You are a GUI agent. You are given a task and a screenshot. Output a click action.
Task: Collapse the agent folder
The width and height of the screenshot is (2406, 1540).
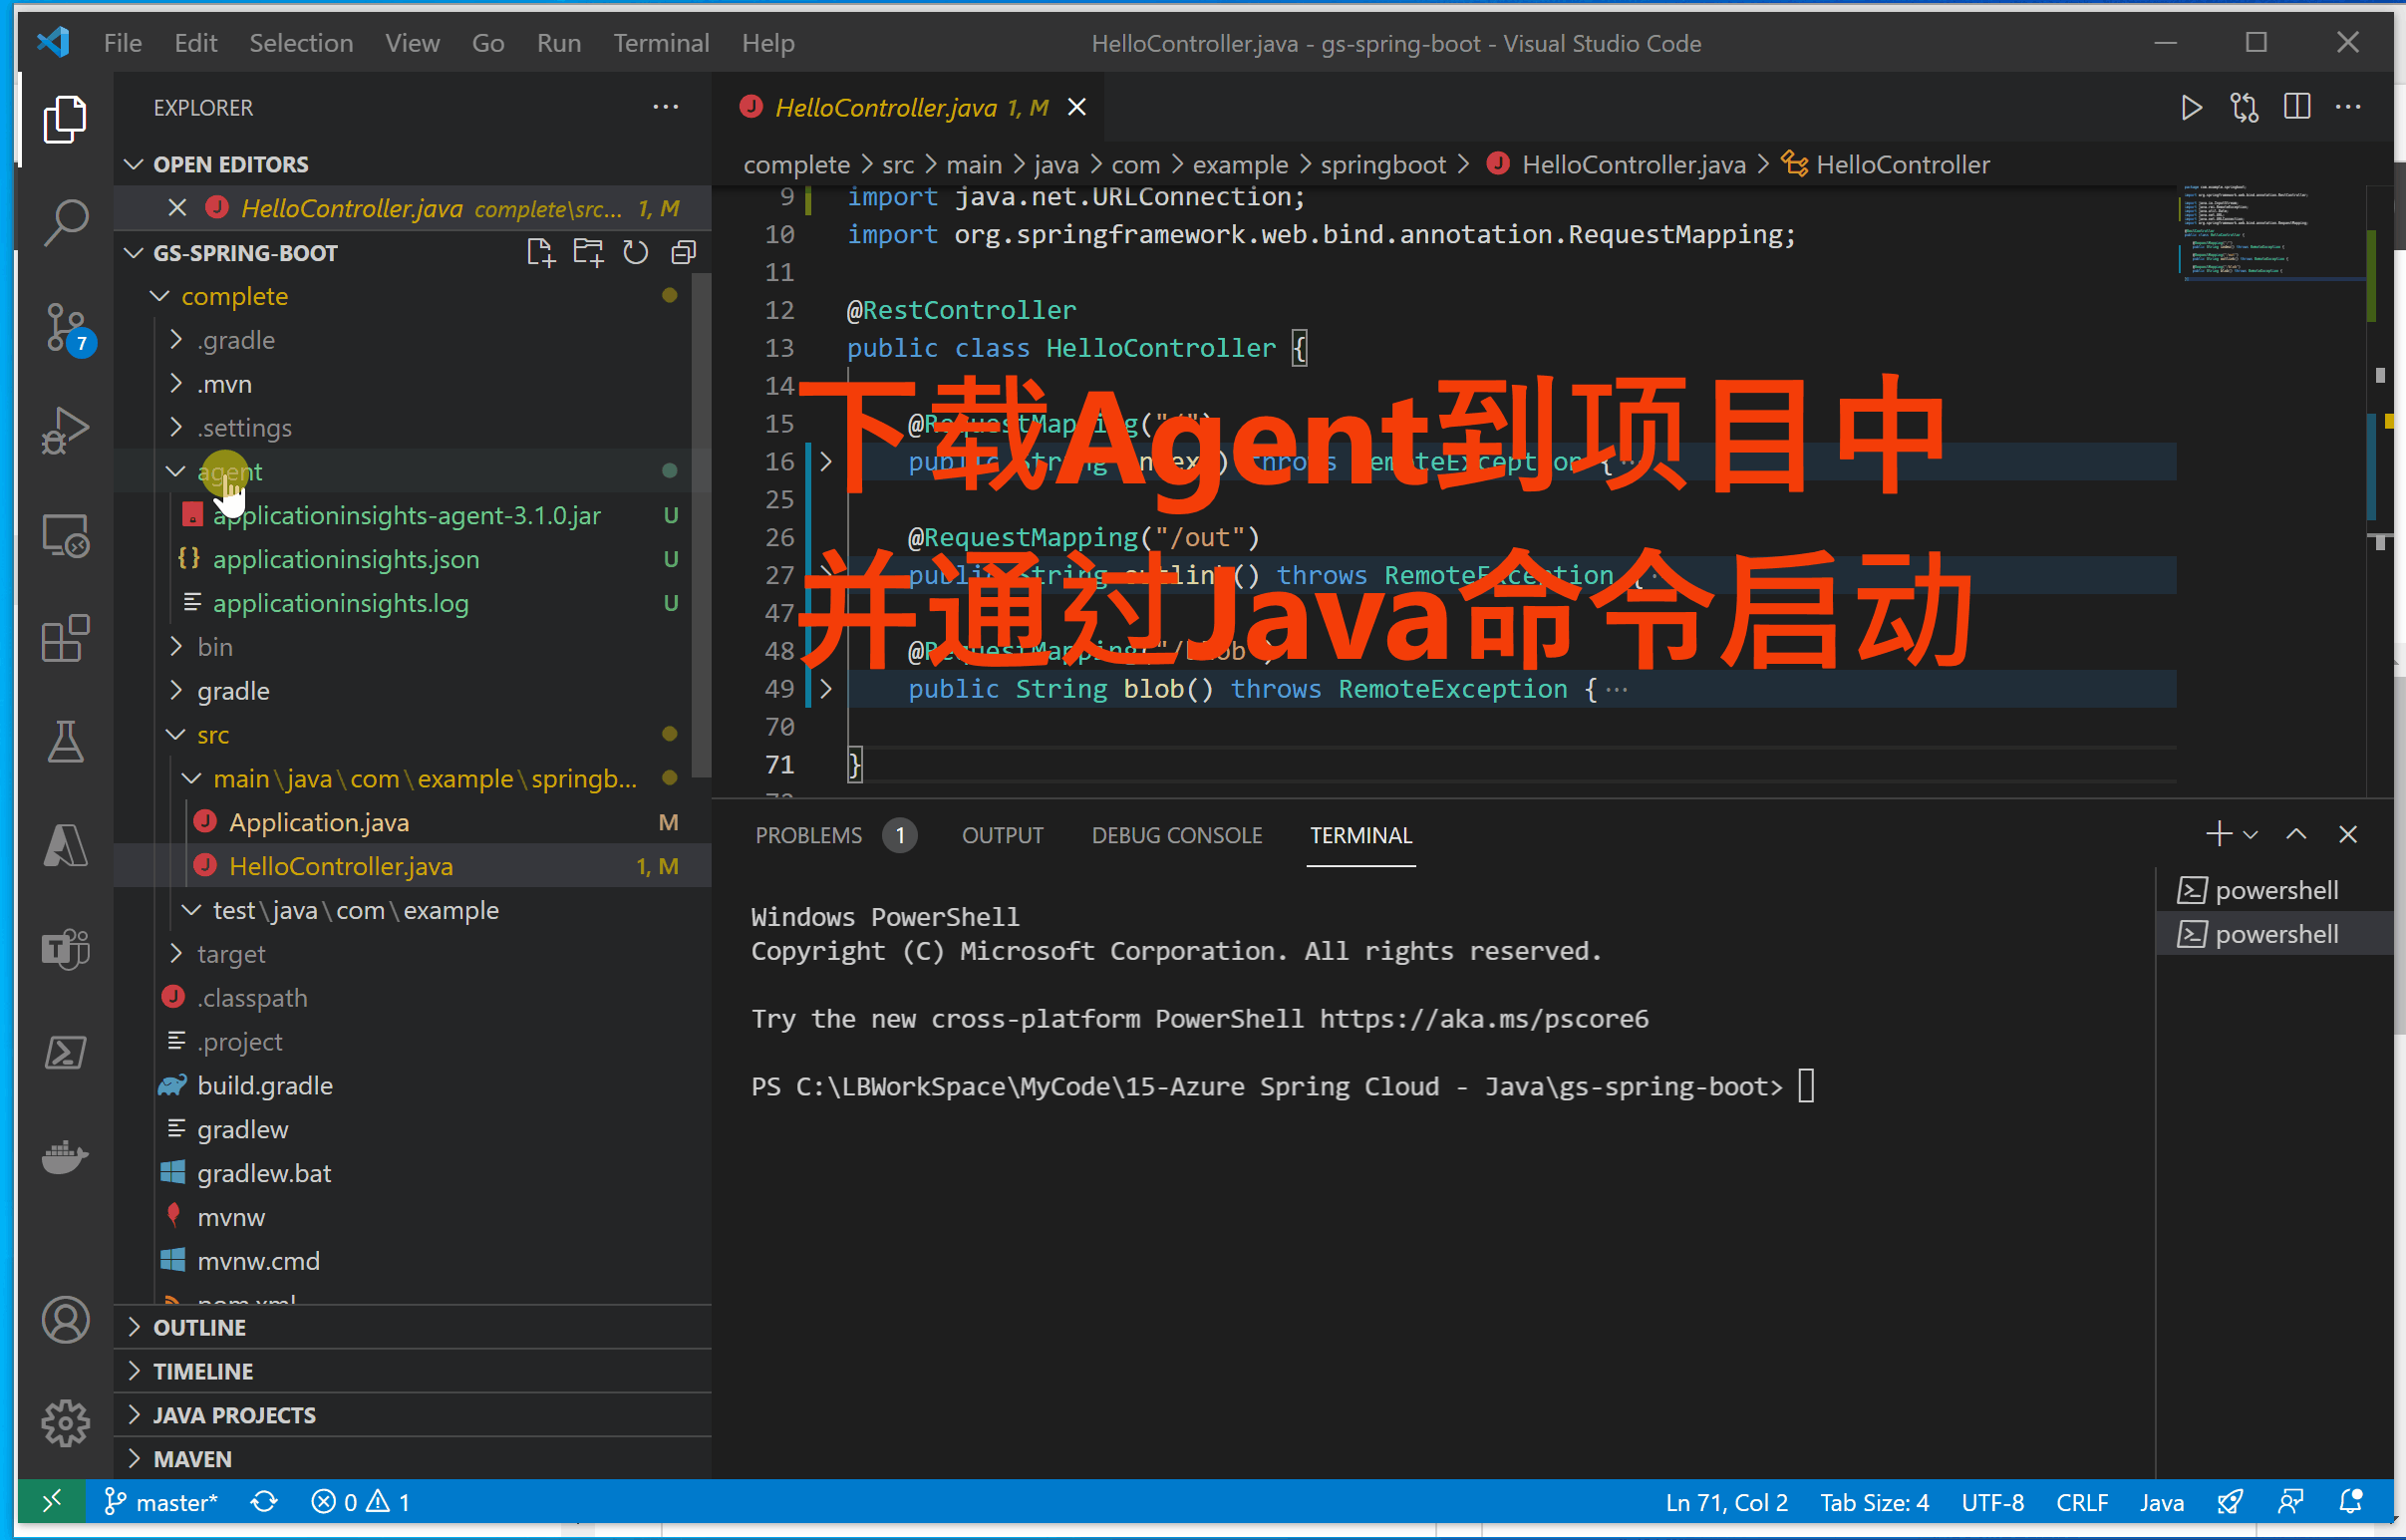click(176, 471)
